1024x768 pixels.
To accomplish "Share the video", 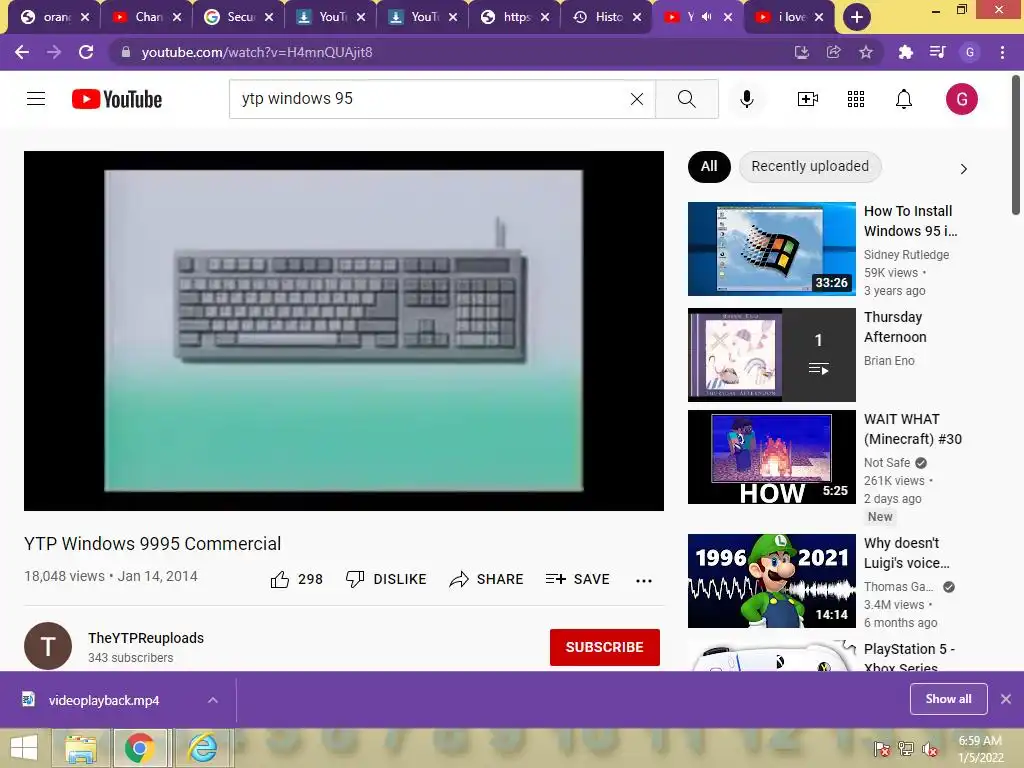I will pyautogui.click(x=487, y=579).
